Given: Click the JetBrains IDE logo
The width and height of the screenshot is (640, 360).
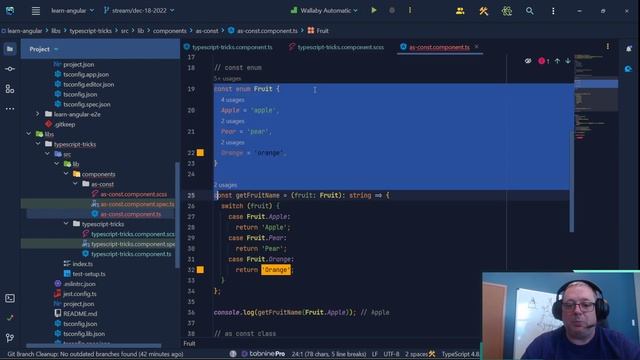Looking at the screenshot, I should 10,11.
